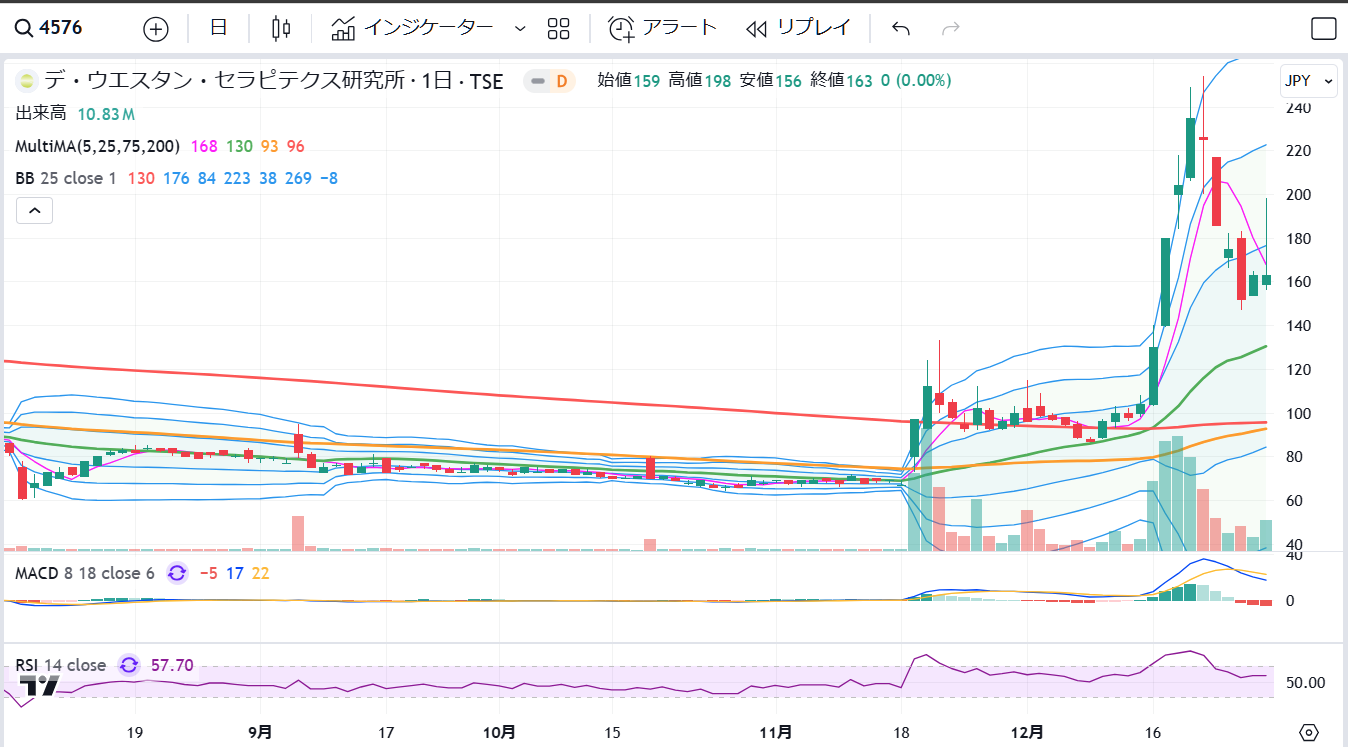Add a symbol with the plus-circle icon
Viewport: 1348px width, 747px height.
tap(156, 28)
